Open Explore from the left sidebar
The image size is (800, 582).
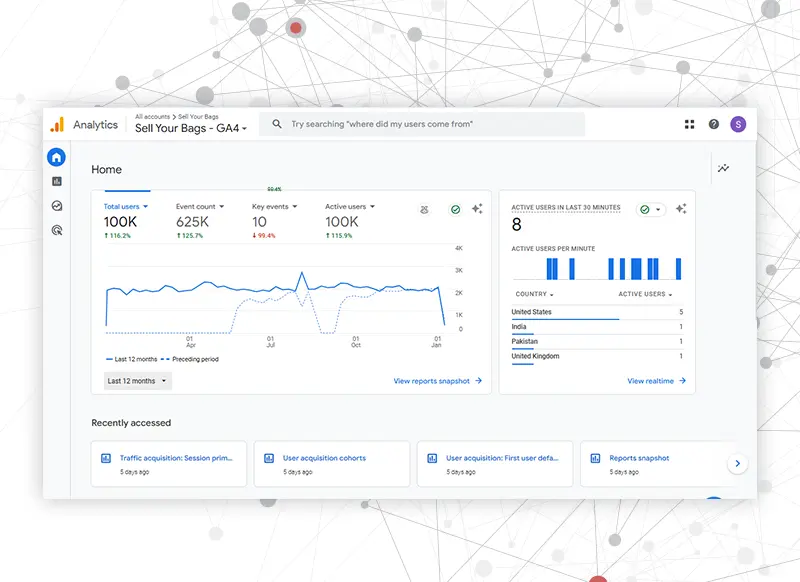click(x=57, y=205)
